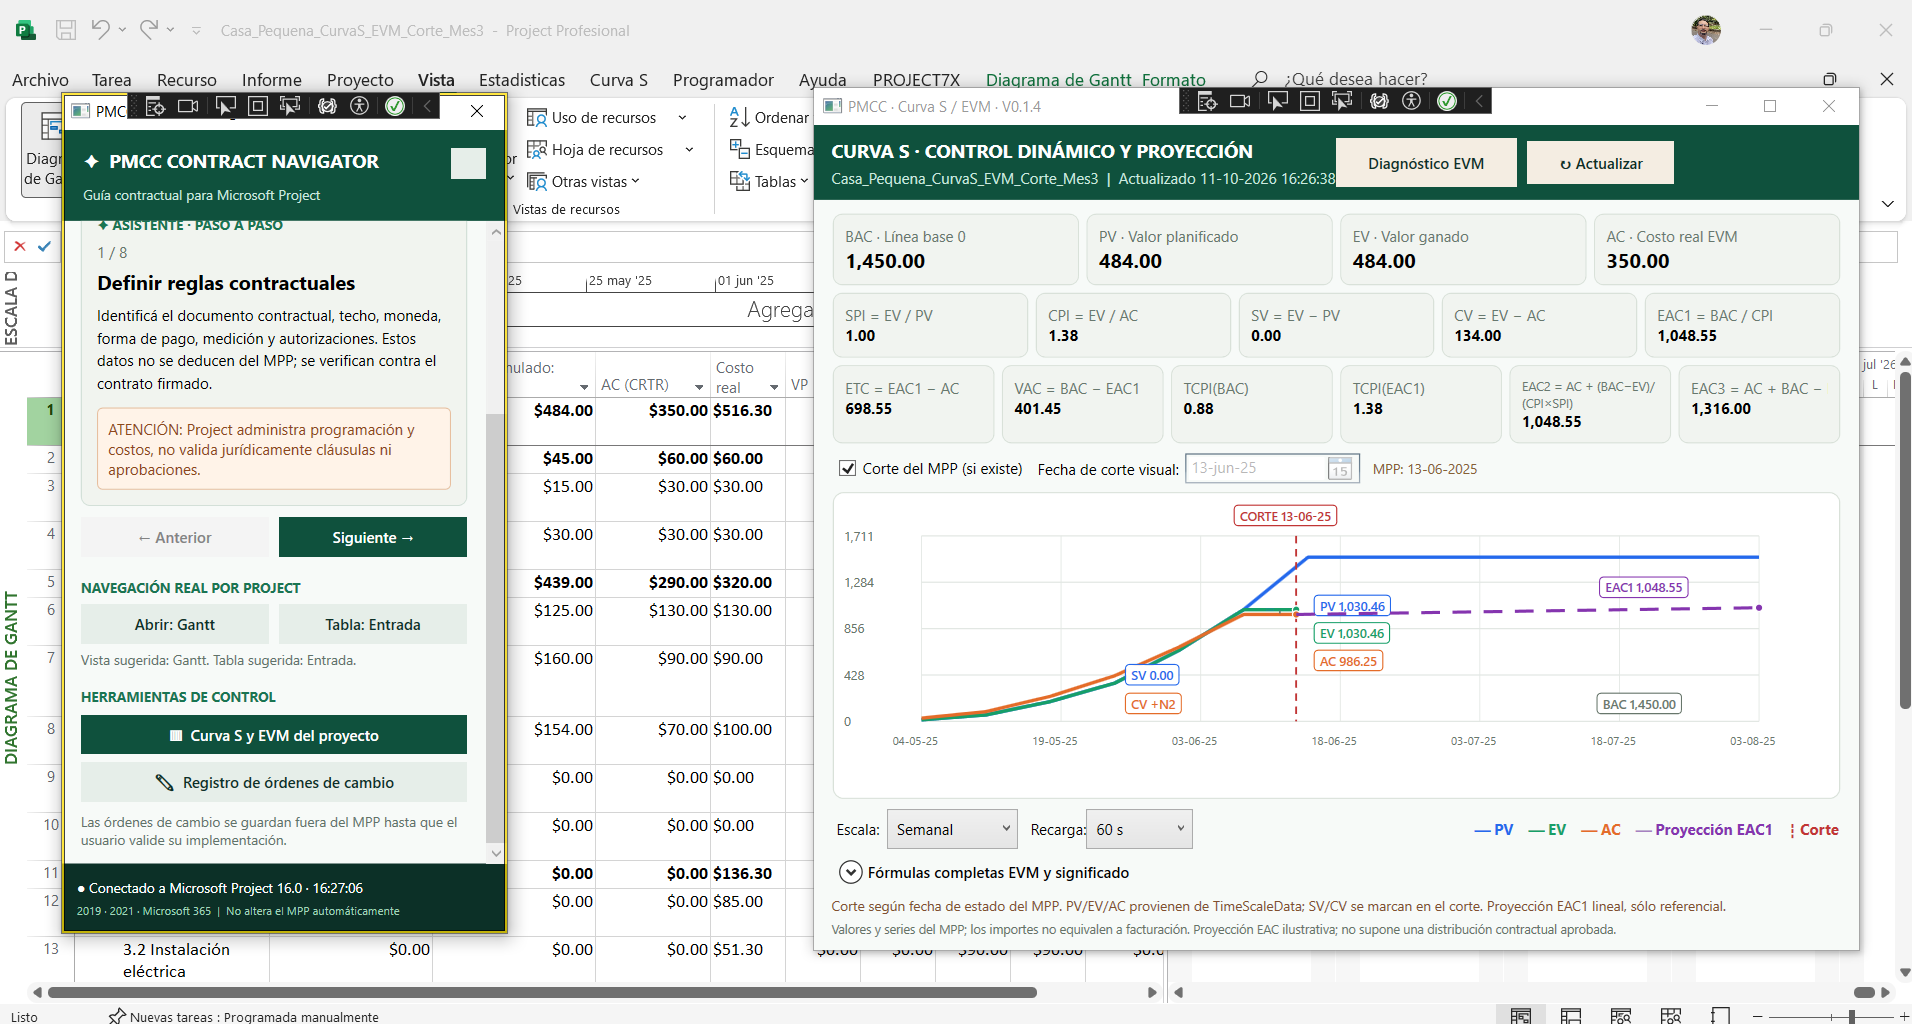Click the Diagnóstico EVM button
Viewport: 1912px width, 1024px height.
1426,163
